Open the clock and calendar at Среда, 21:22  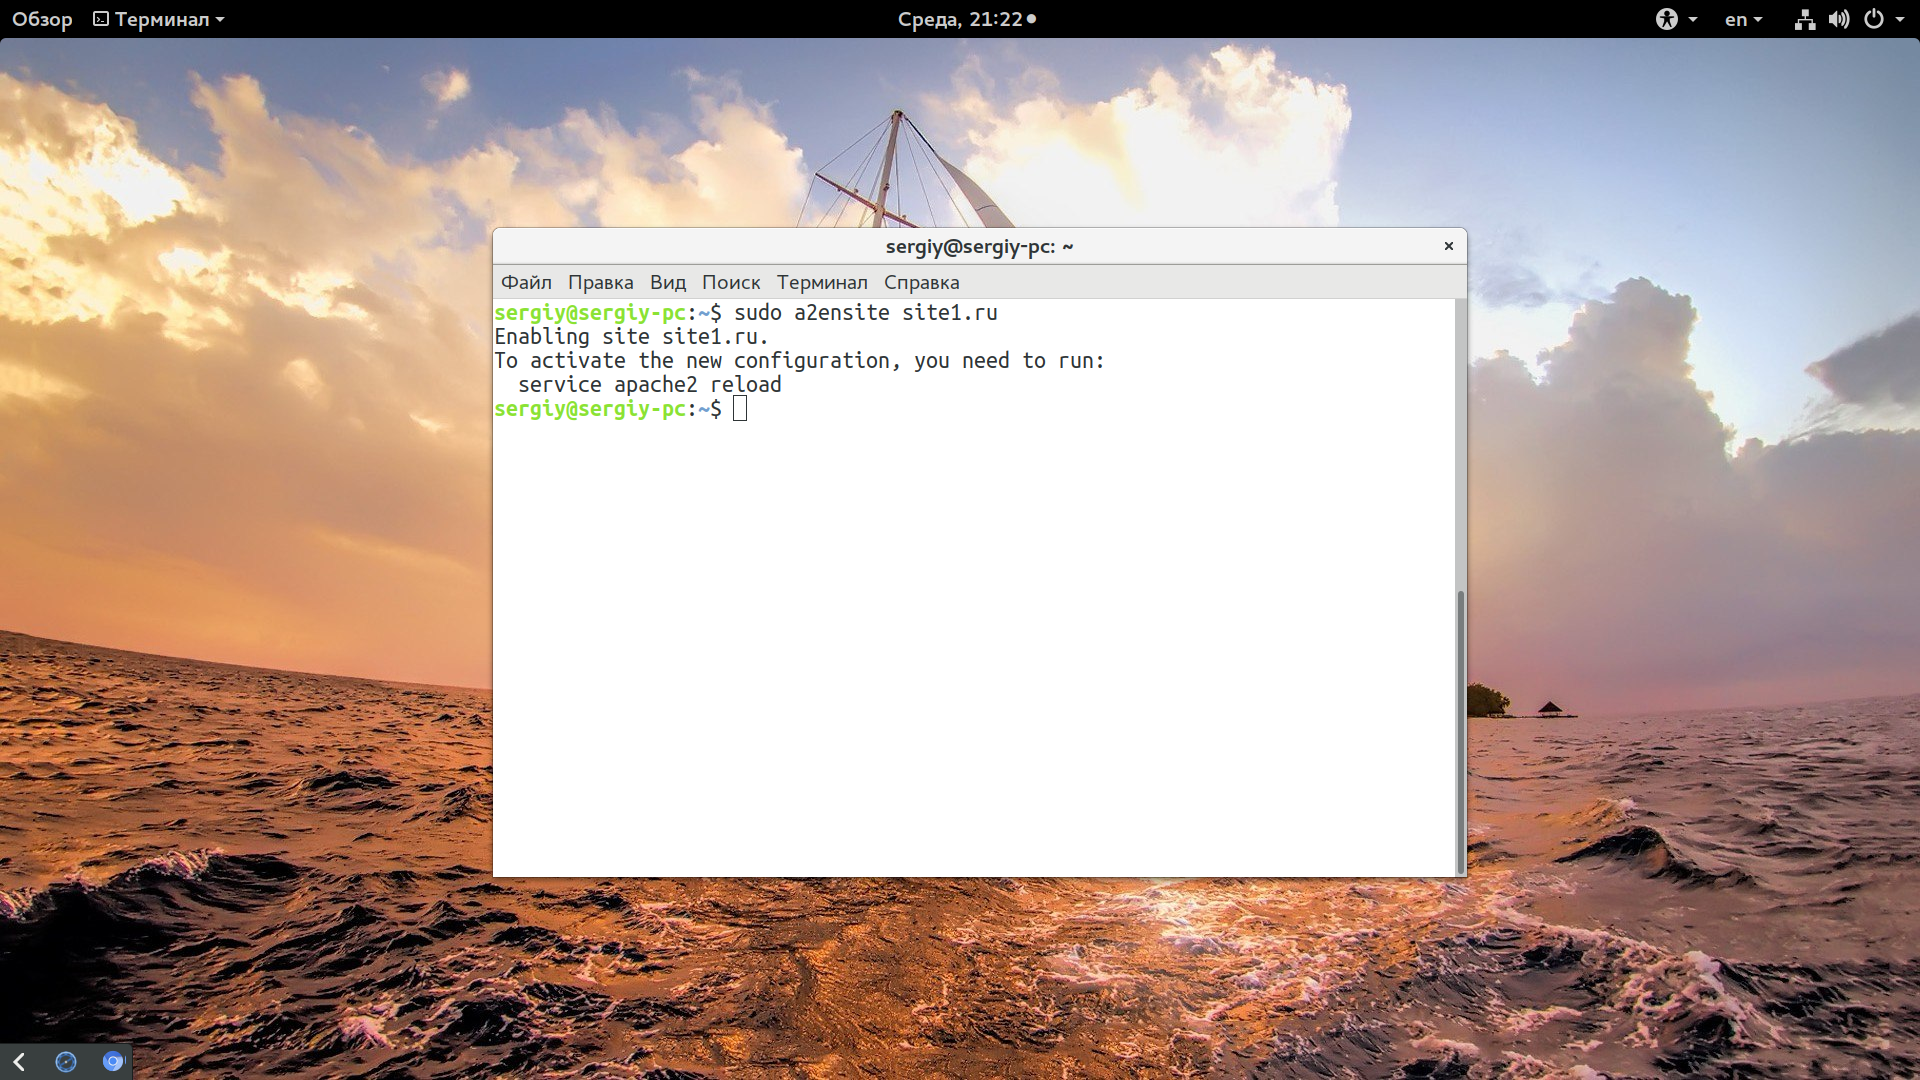tap(966, 19)
